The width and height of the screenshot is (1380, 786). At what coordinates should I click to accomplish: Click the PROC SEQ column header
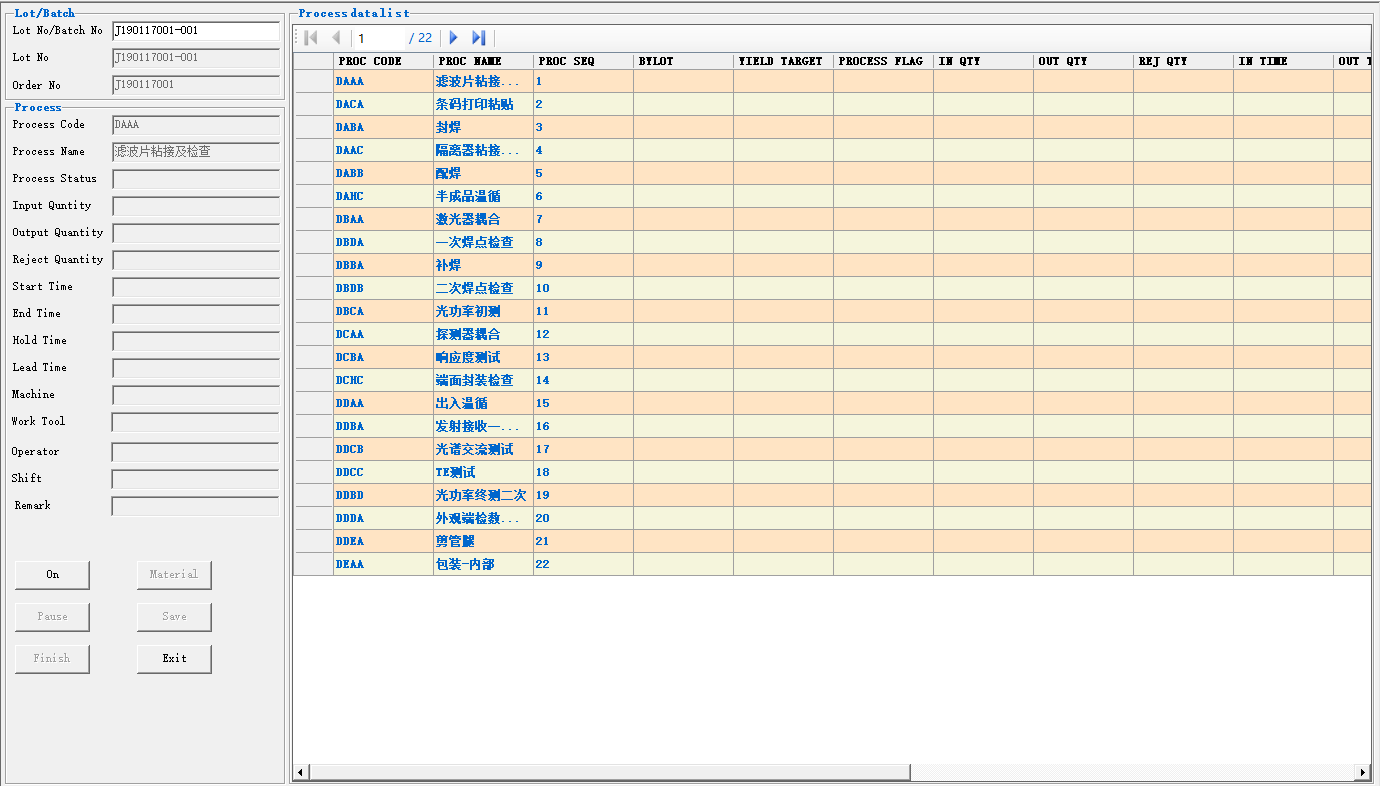pos(583,61)
